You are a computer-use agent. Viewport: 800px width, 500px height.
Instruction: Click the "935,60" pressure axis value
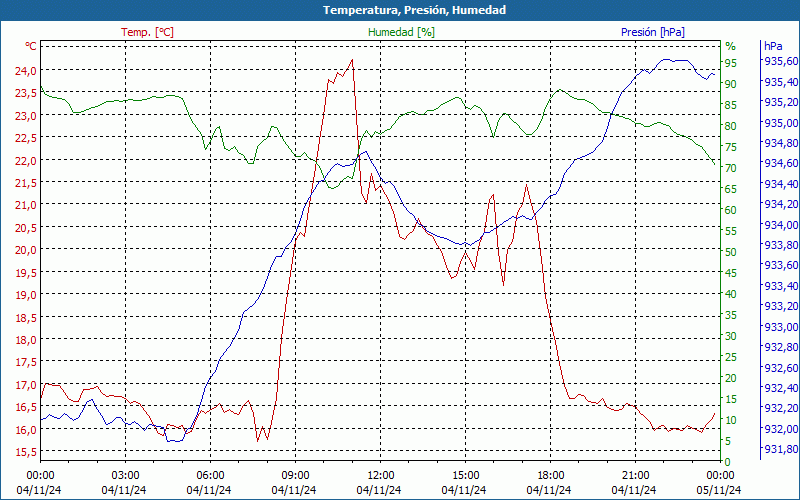coord(781,61)
